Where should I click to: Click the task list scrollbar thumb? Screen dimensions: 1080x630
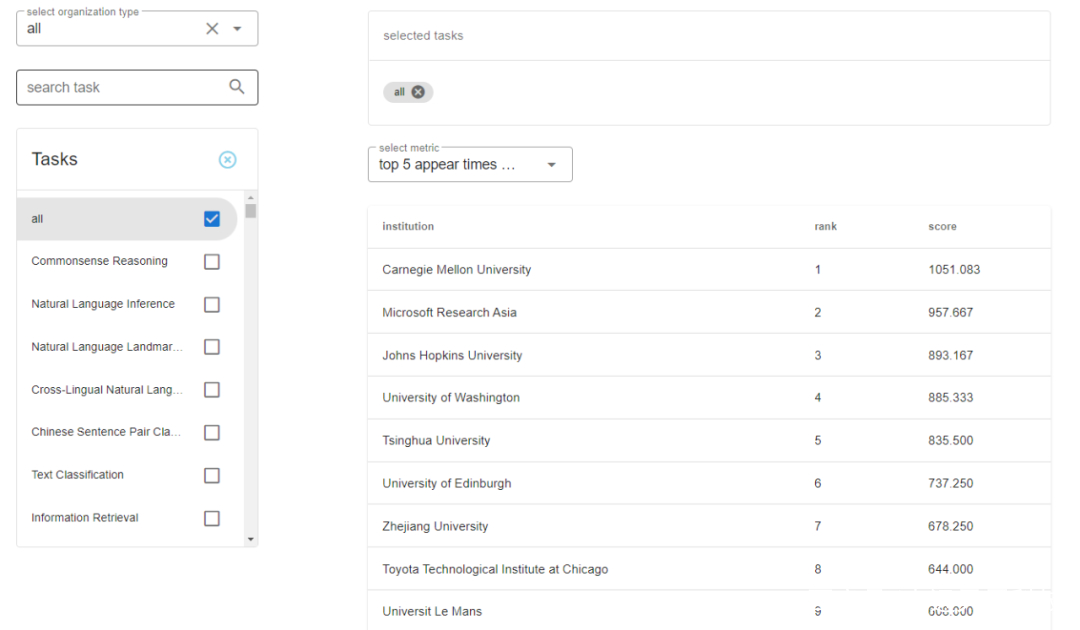pyautogui.click(x=251, y=211)
